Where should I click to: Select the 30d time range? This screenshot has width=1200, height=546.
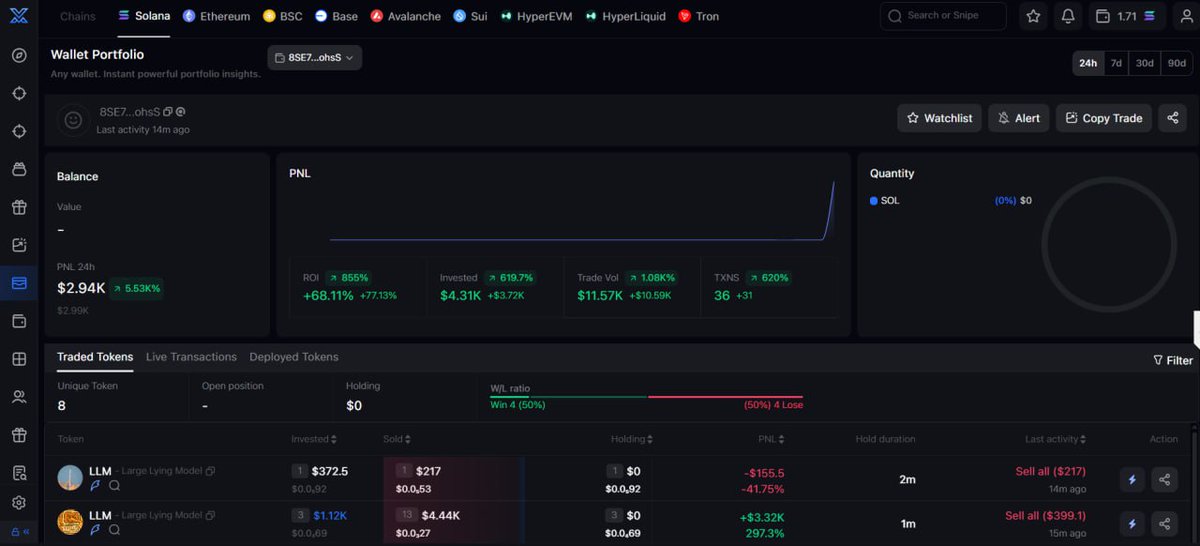1145,63
